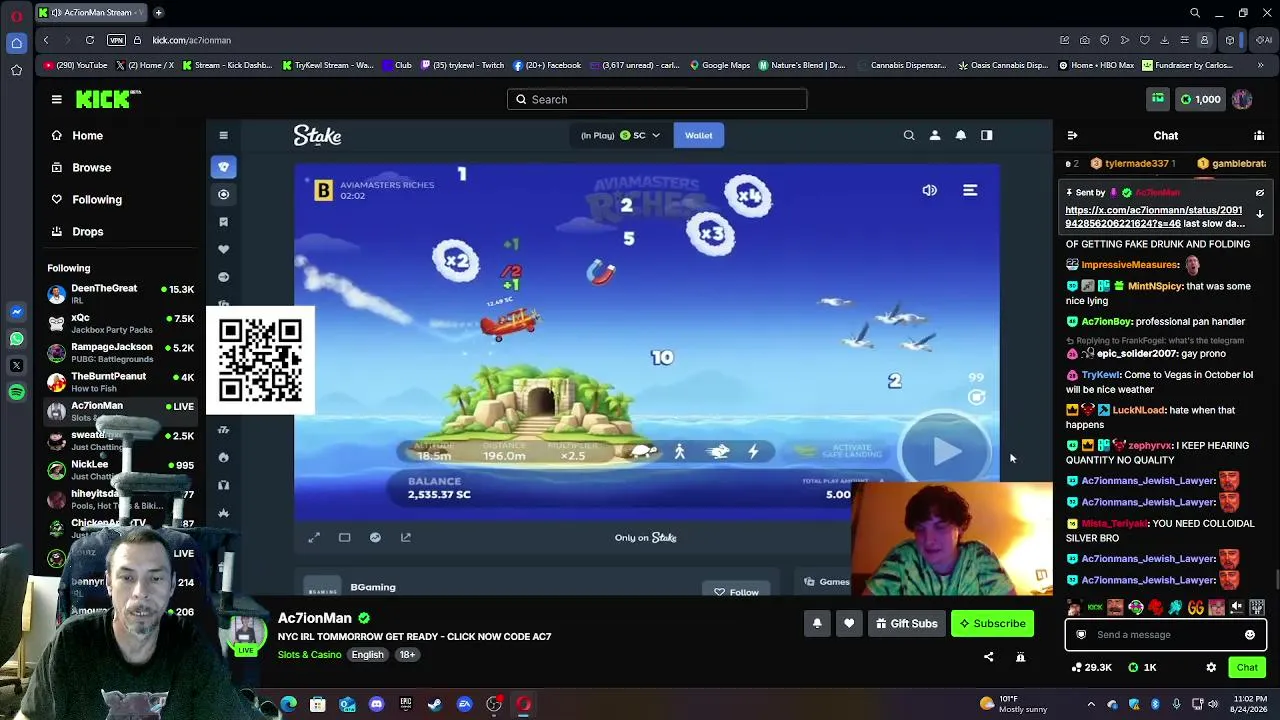Open the Home • HBO Max bookmark
This screenshot has height=720, width=1280.
1096,65
